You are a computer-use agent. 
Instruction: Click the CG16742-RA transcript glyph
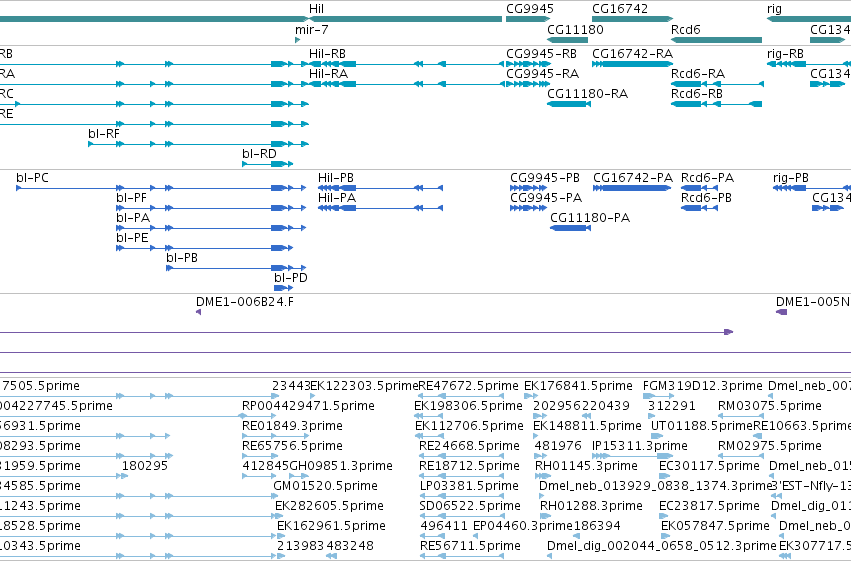(632, 64)
